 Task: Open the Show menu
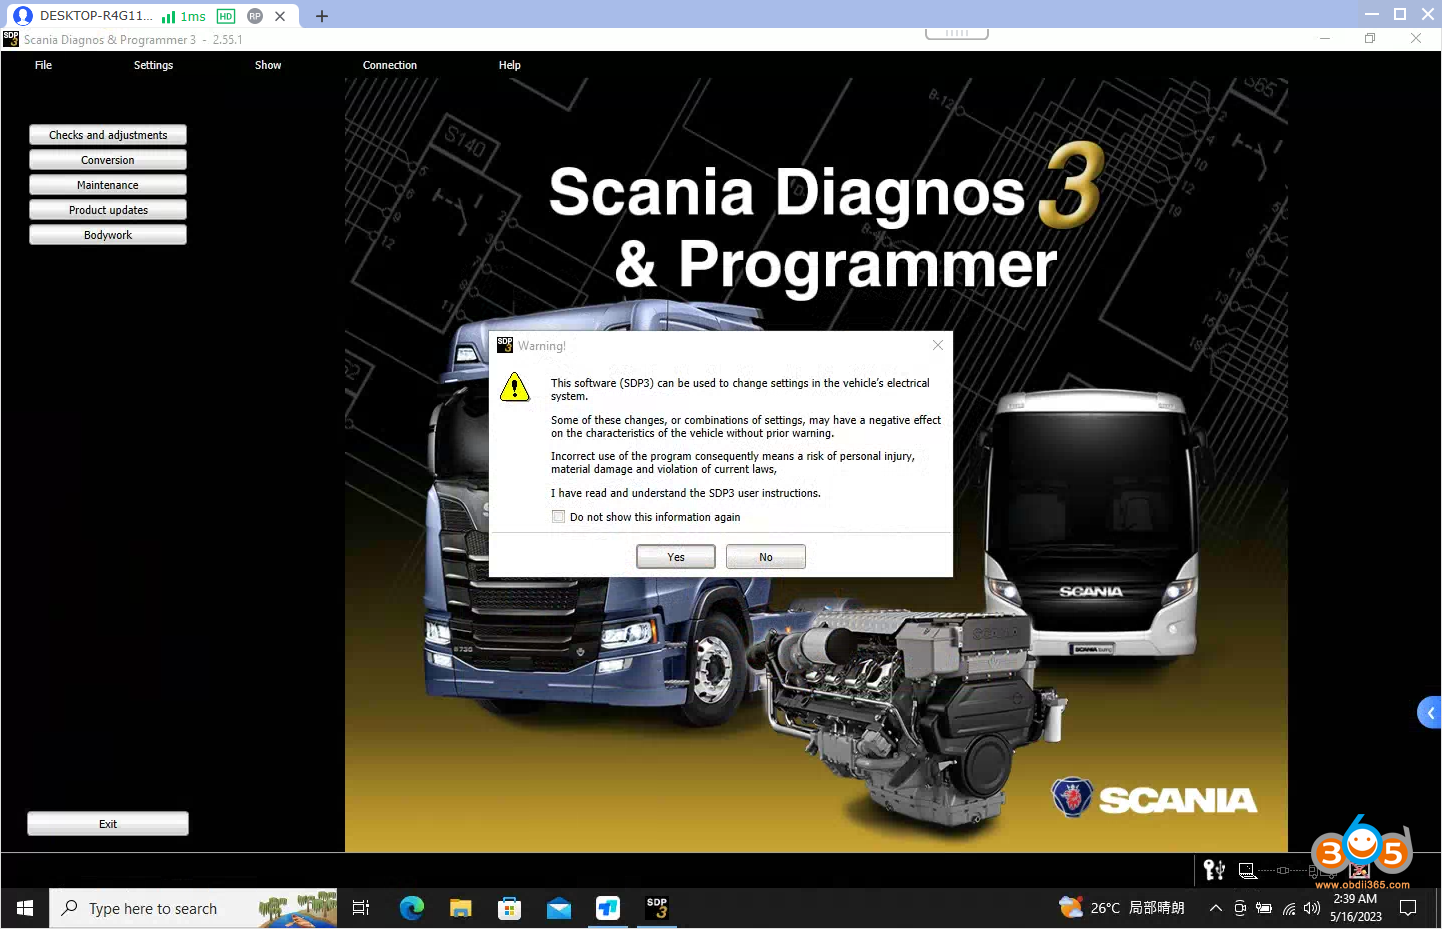267,65
